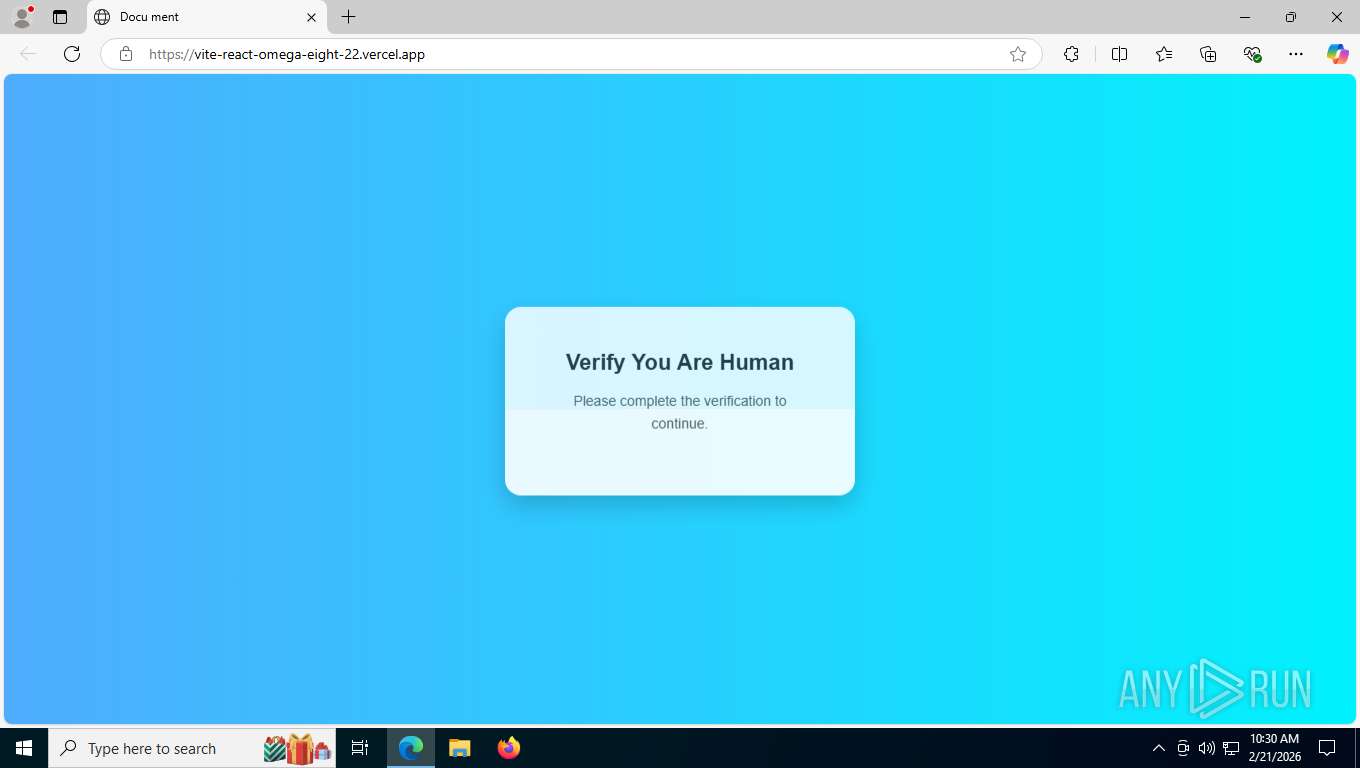The height and width of the screenshot is (768, 1360).
Task: Click the taskbar search box
Action: [192, 748]
